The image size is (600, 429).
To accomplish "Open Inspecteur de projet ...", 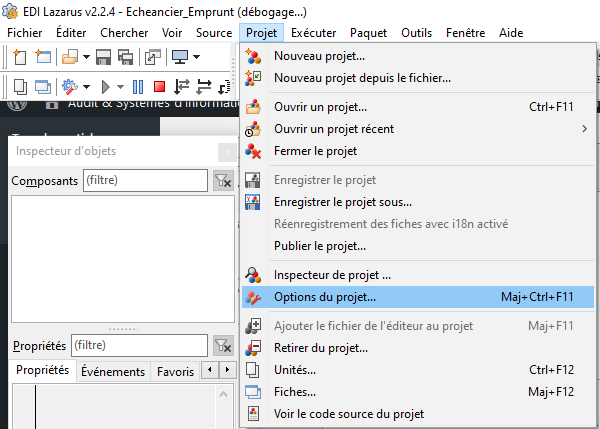I will pyautogui.click(x=418, y=275).
